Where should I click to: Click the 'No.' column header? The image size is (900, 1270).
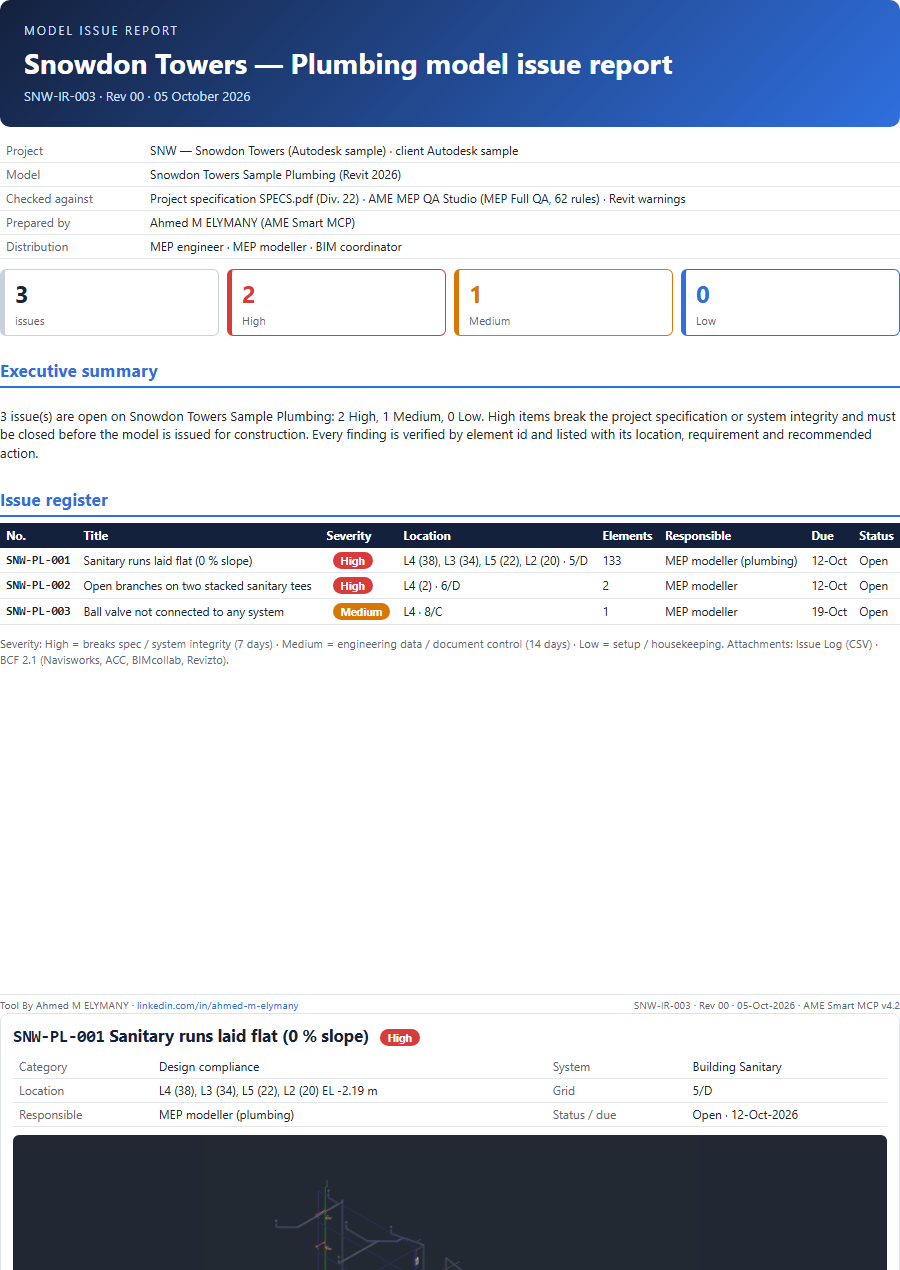pos(16,536)
